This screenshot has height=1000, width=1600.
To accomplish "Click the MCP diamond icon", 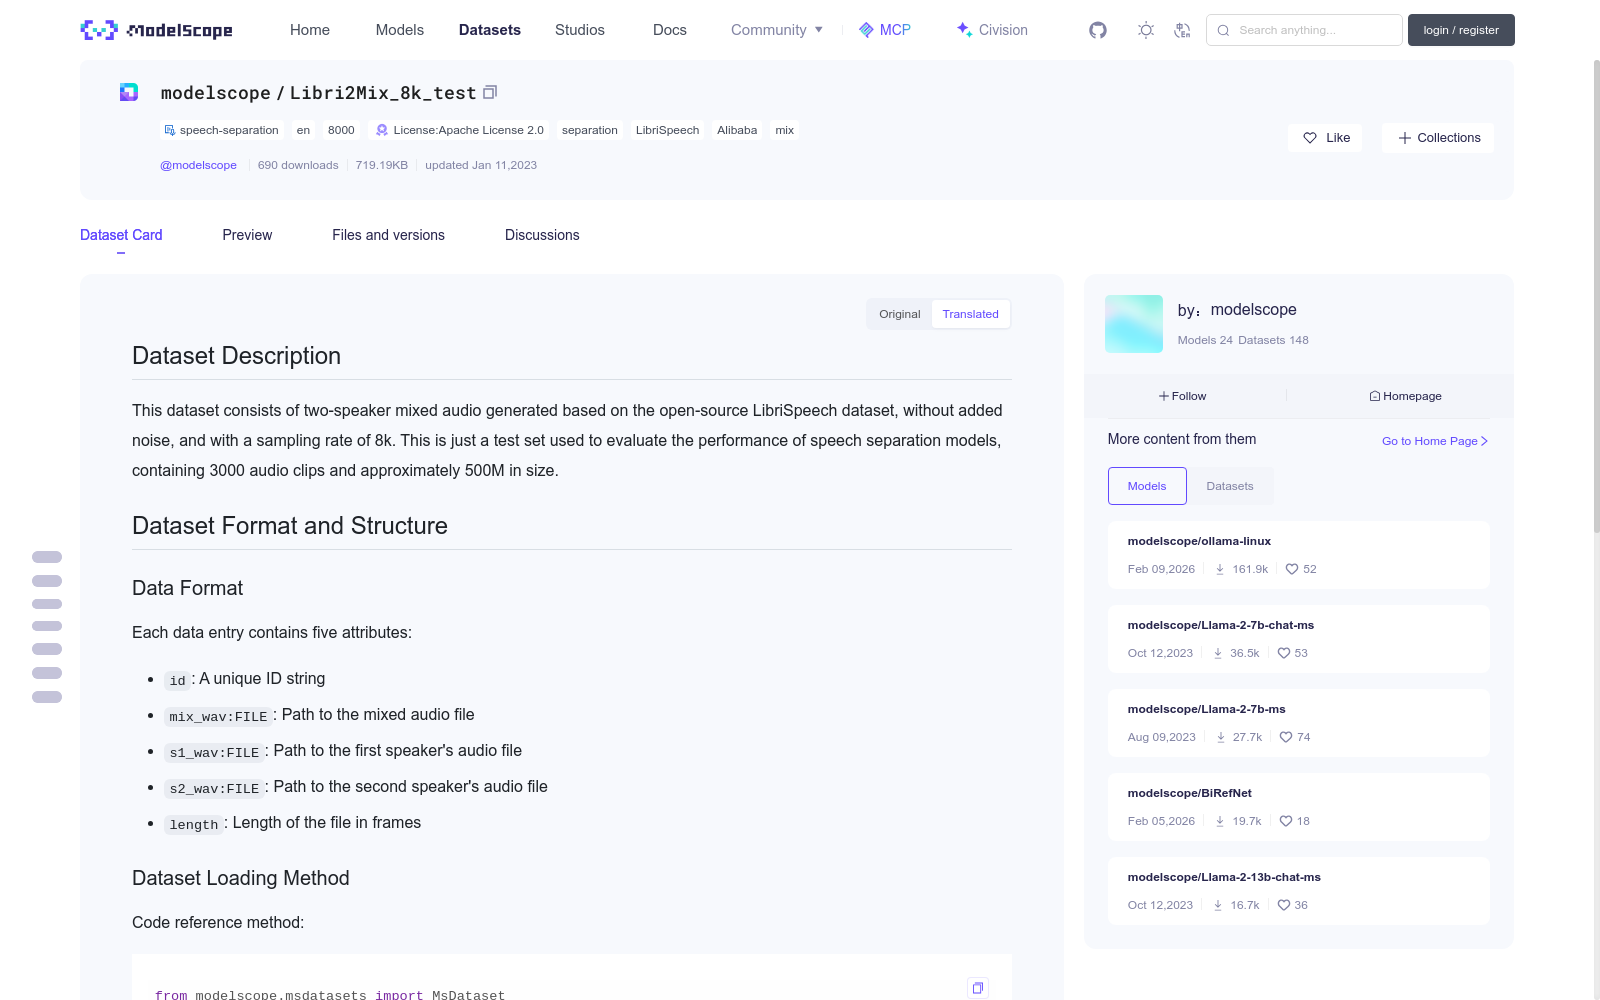I will [x=866, y=30].
